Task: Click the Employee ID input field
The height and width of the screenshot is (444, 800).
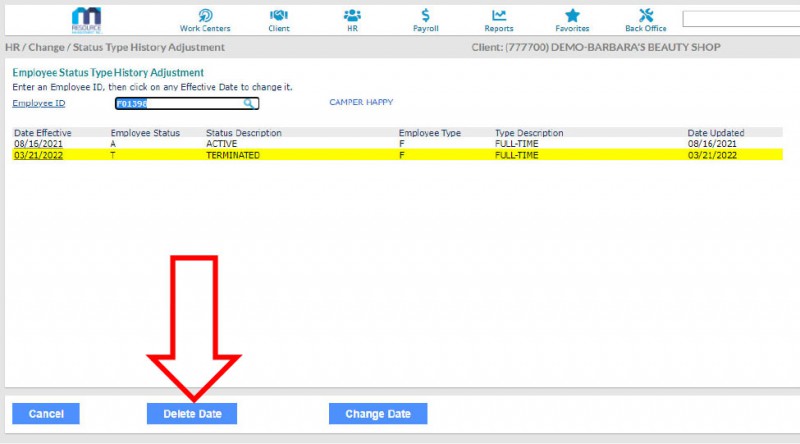Action: tap(178, 102)
